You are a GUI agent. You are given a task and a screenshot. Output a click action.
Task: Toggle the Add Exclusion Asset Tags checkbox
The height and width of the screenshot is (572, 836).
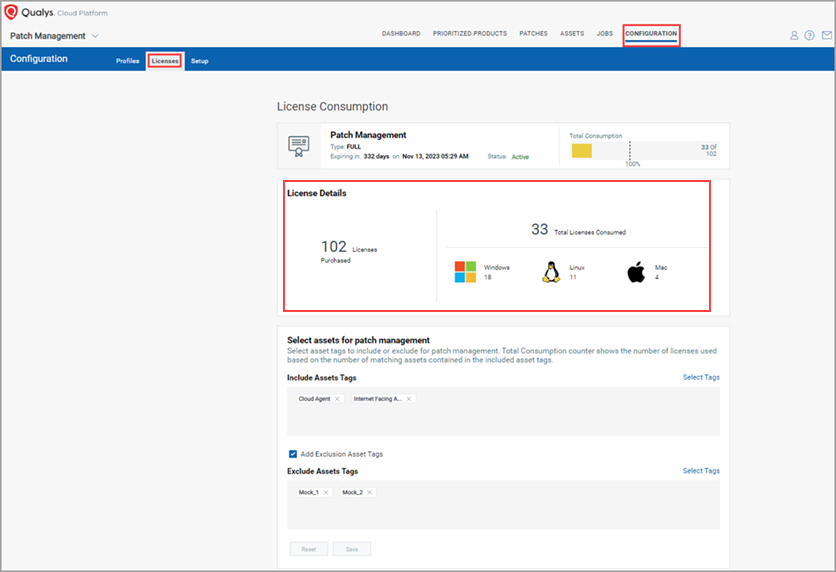tap(293, 454)
